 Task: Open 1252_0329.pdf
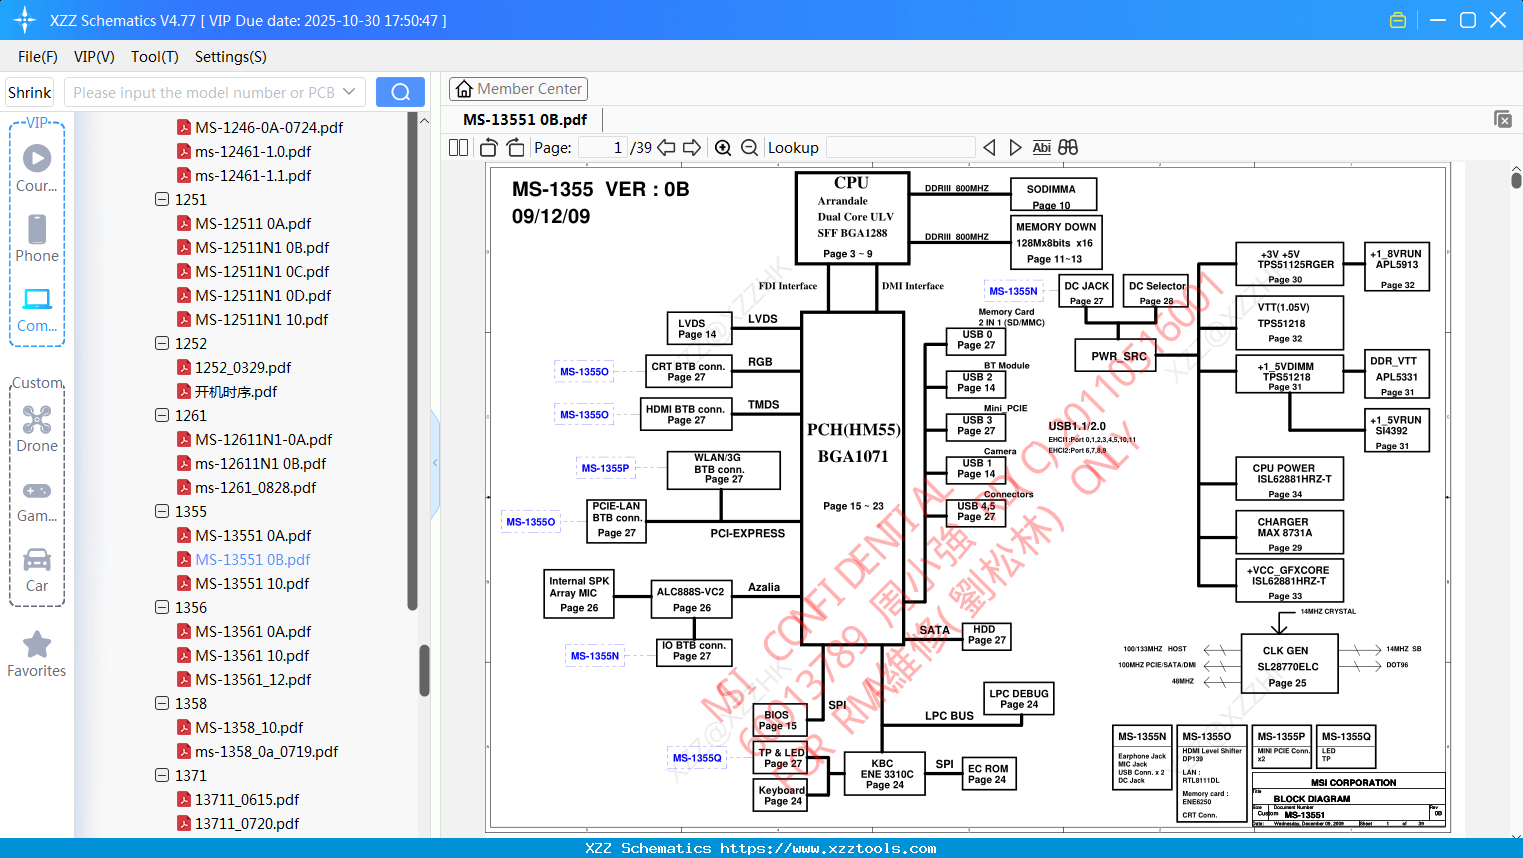click(x=243, y=367)
